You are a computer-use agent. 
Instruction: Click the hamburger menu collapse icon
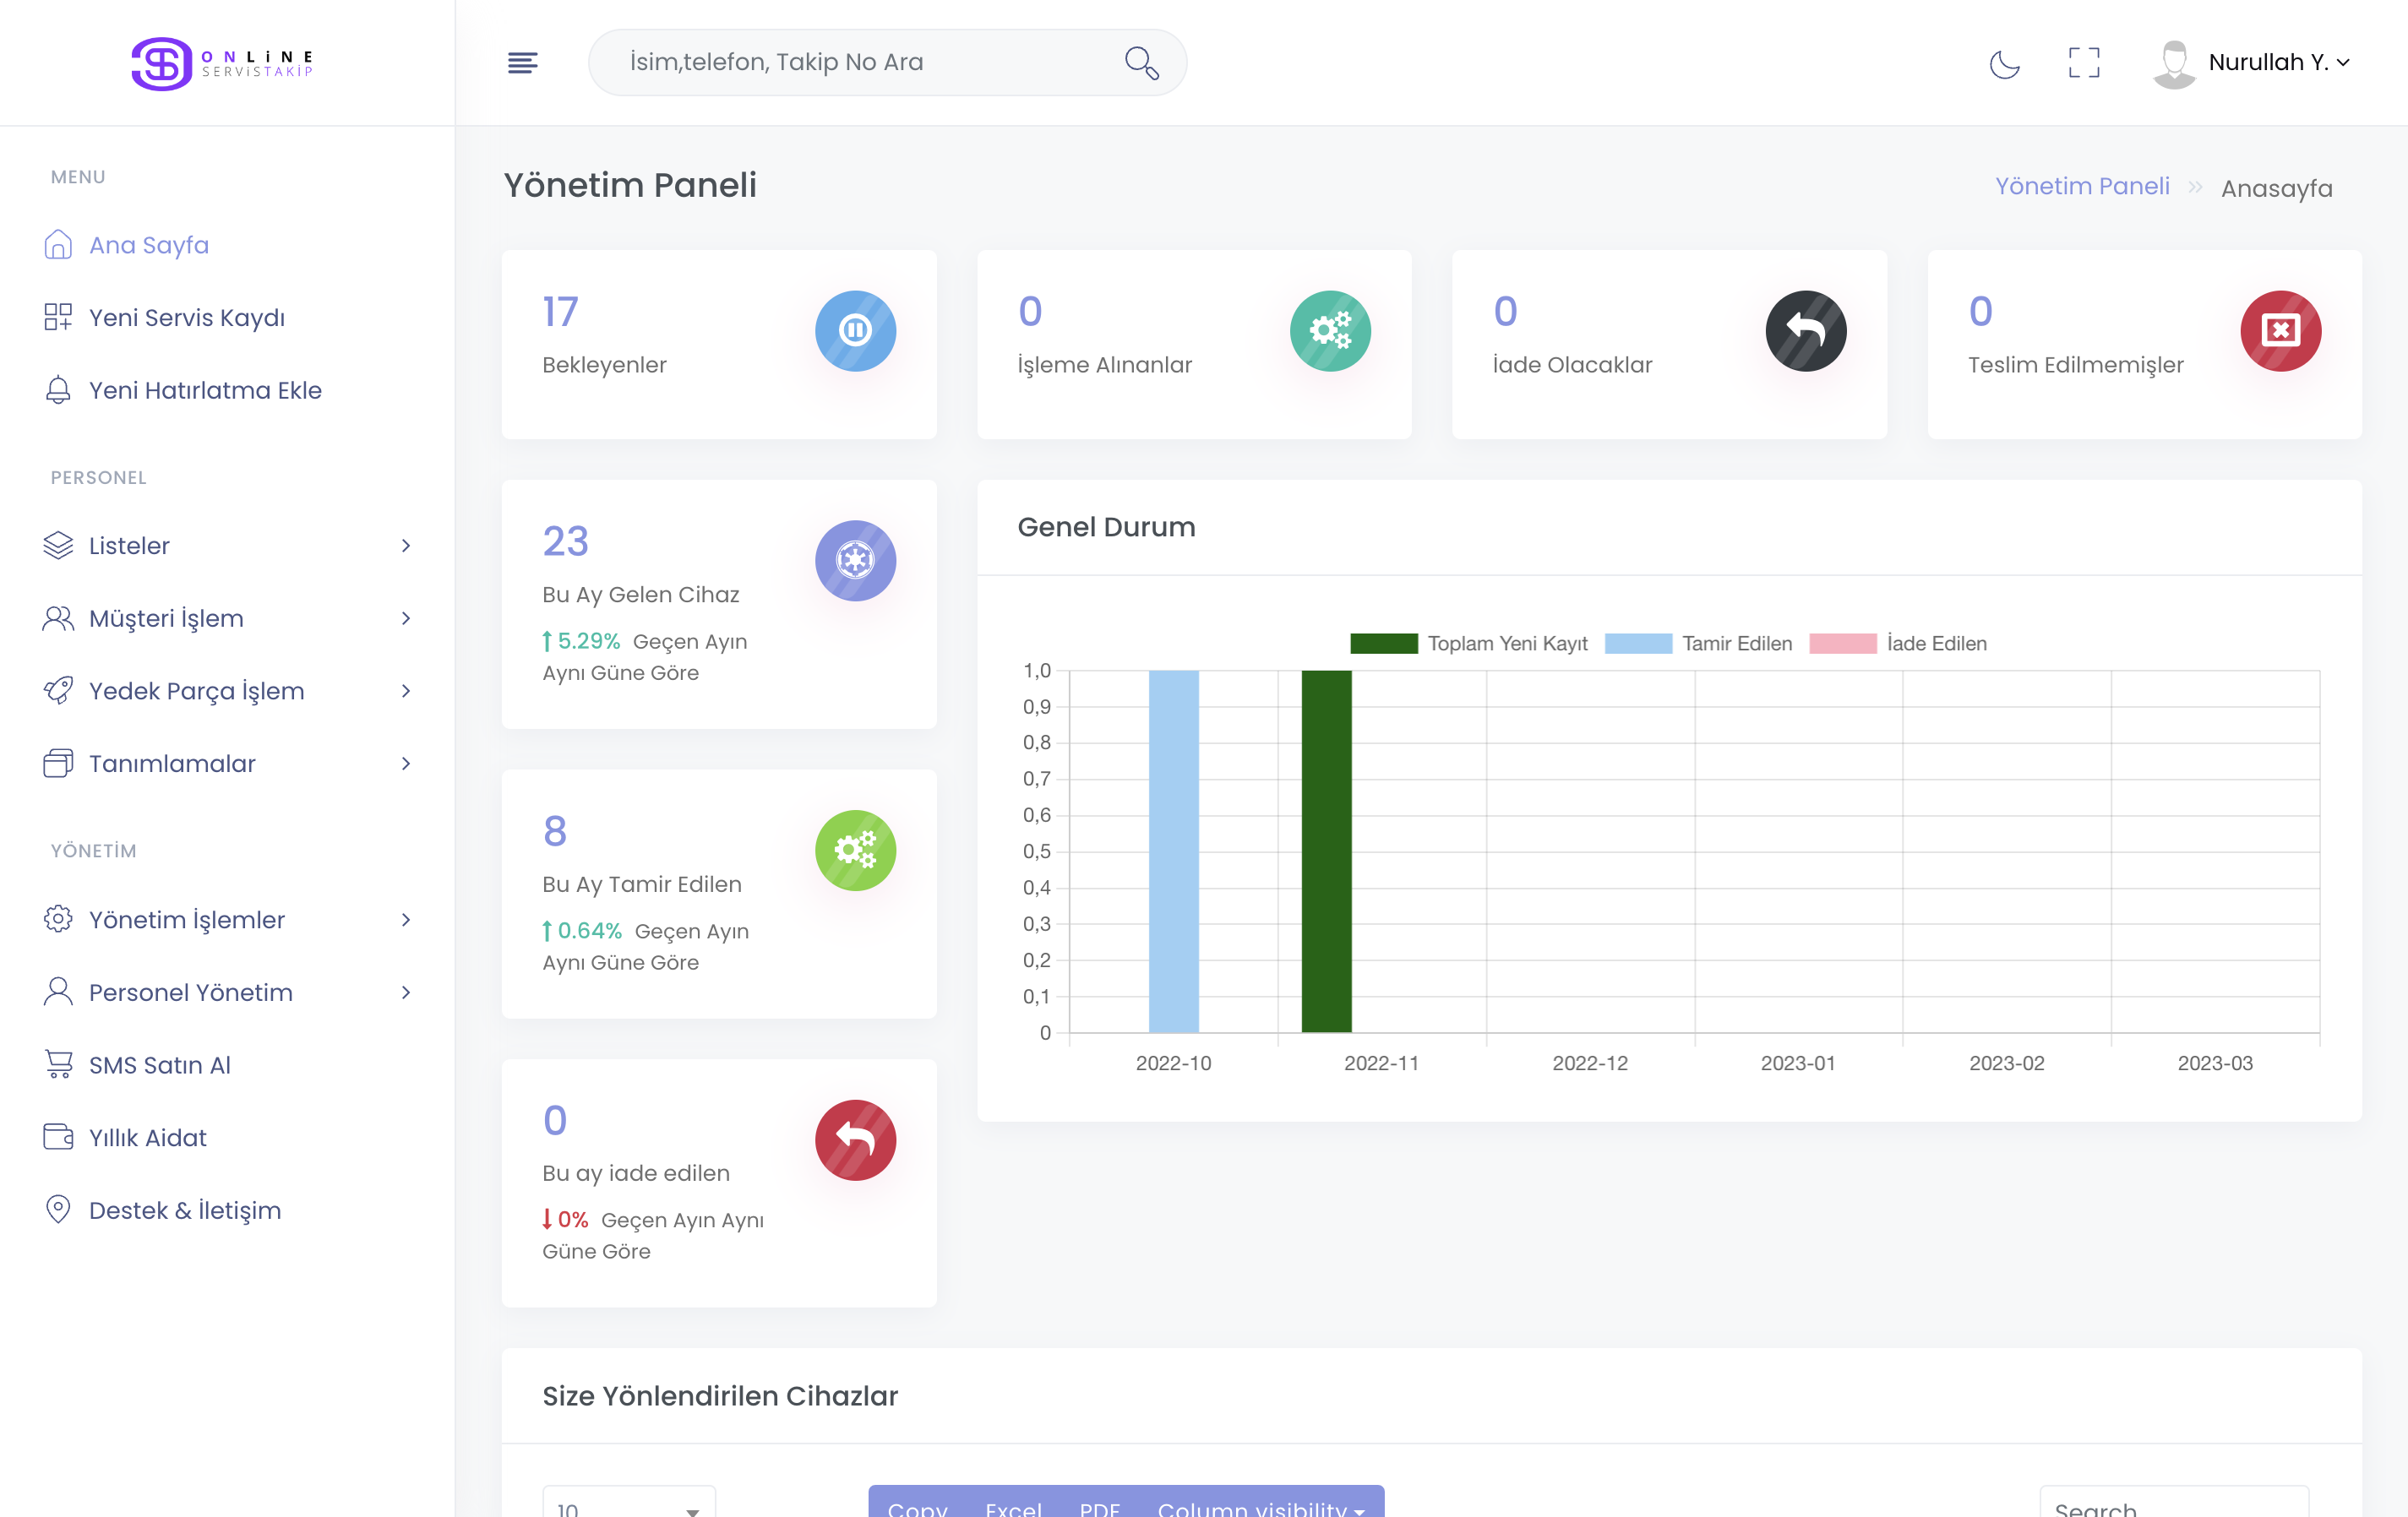tap(522, 62)
